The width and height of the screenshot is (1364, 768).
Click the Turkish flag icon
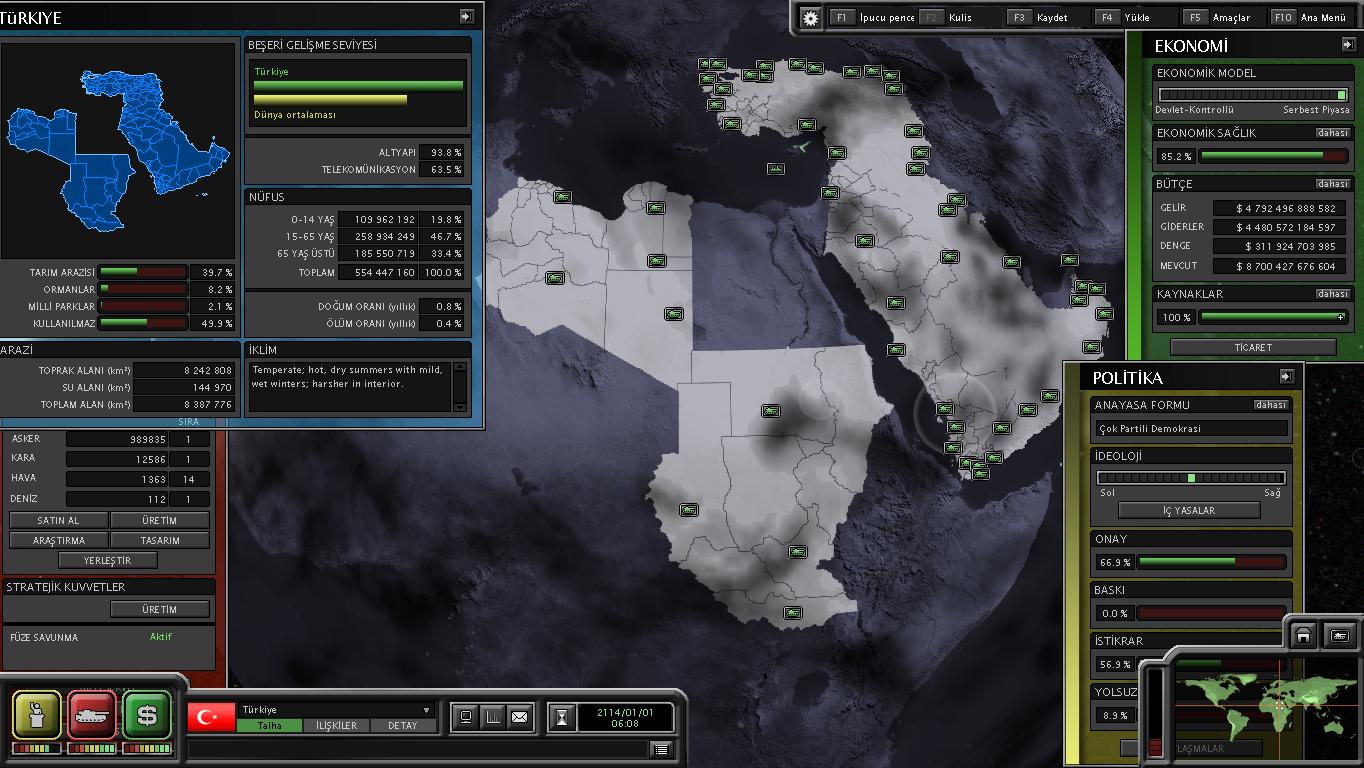click(209, 717)
